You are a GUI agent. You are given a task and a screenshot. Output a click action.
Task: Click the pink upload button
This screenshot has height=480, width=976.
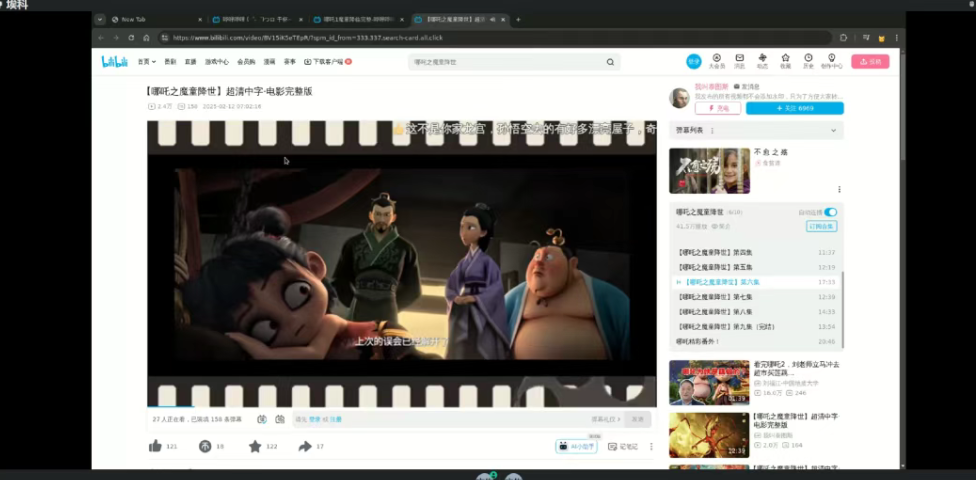coord(869,61)
